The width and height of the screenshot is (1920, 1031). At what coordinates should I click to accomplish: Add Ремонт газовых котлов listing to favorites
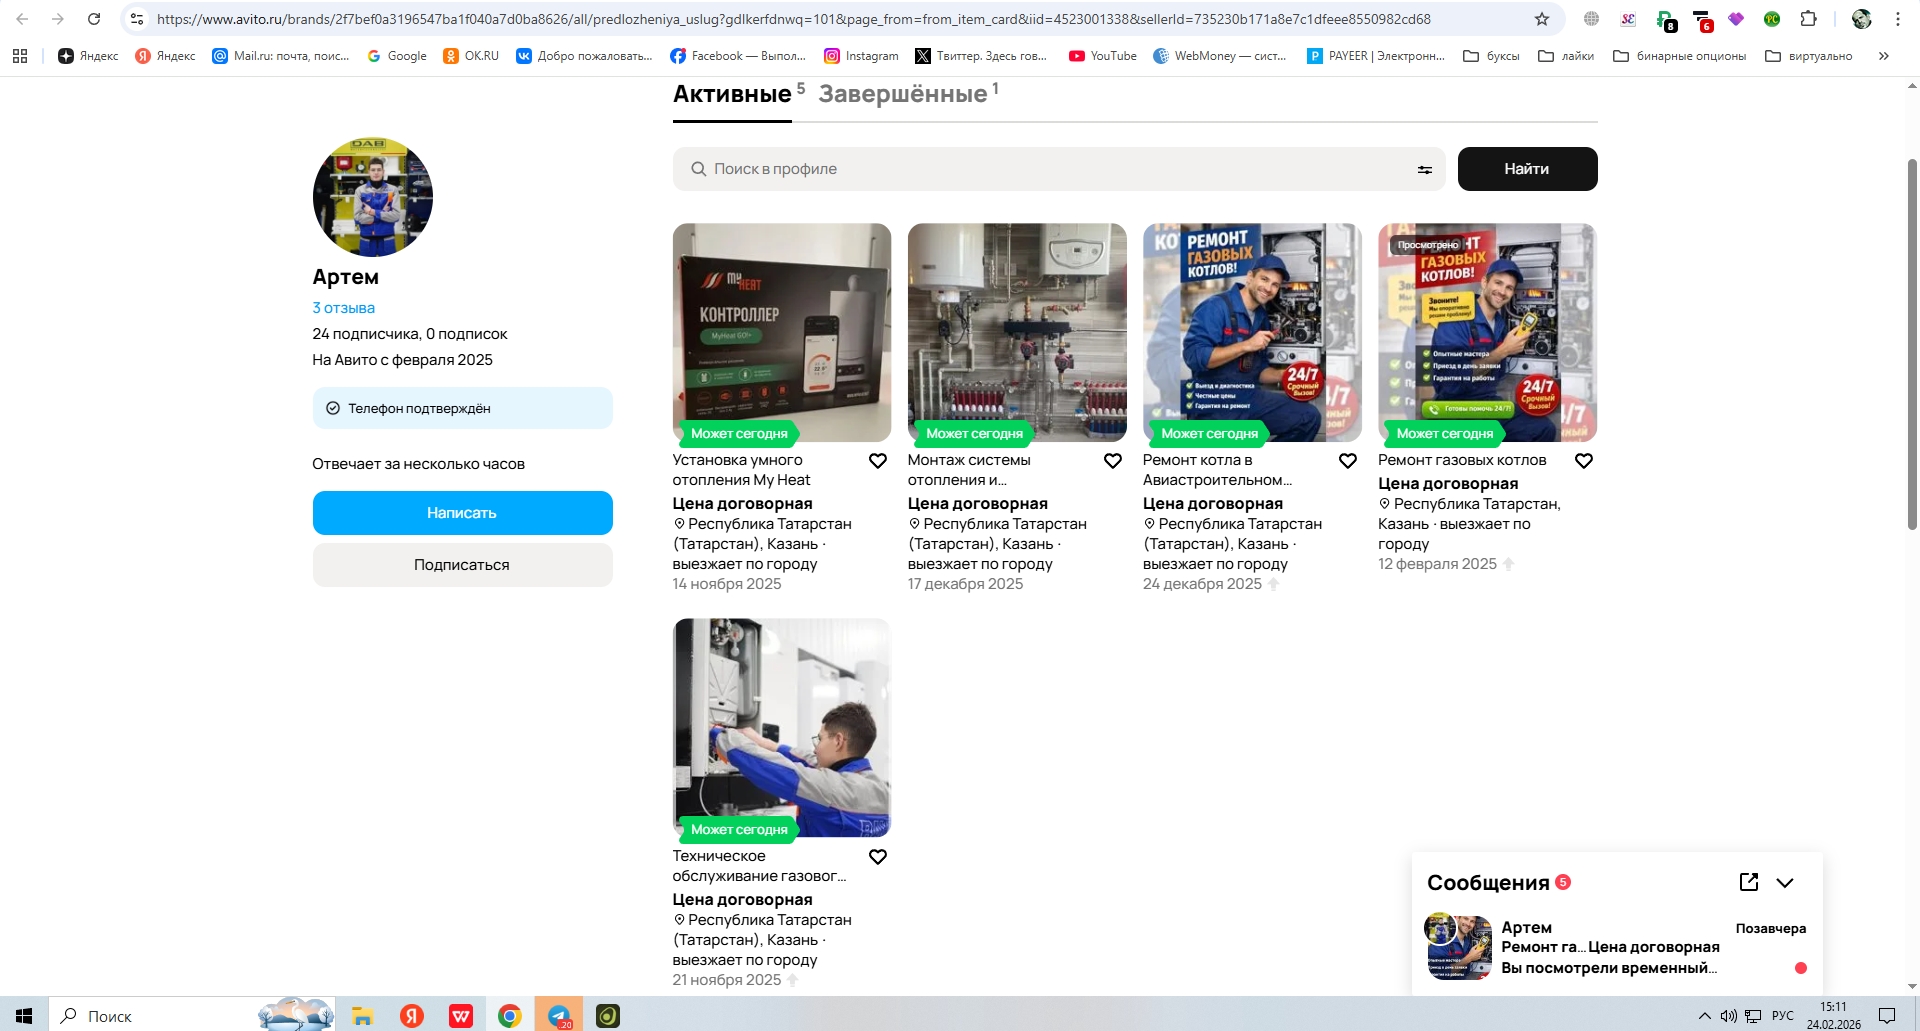(x=1583, y=461)
